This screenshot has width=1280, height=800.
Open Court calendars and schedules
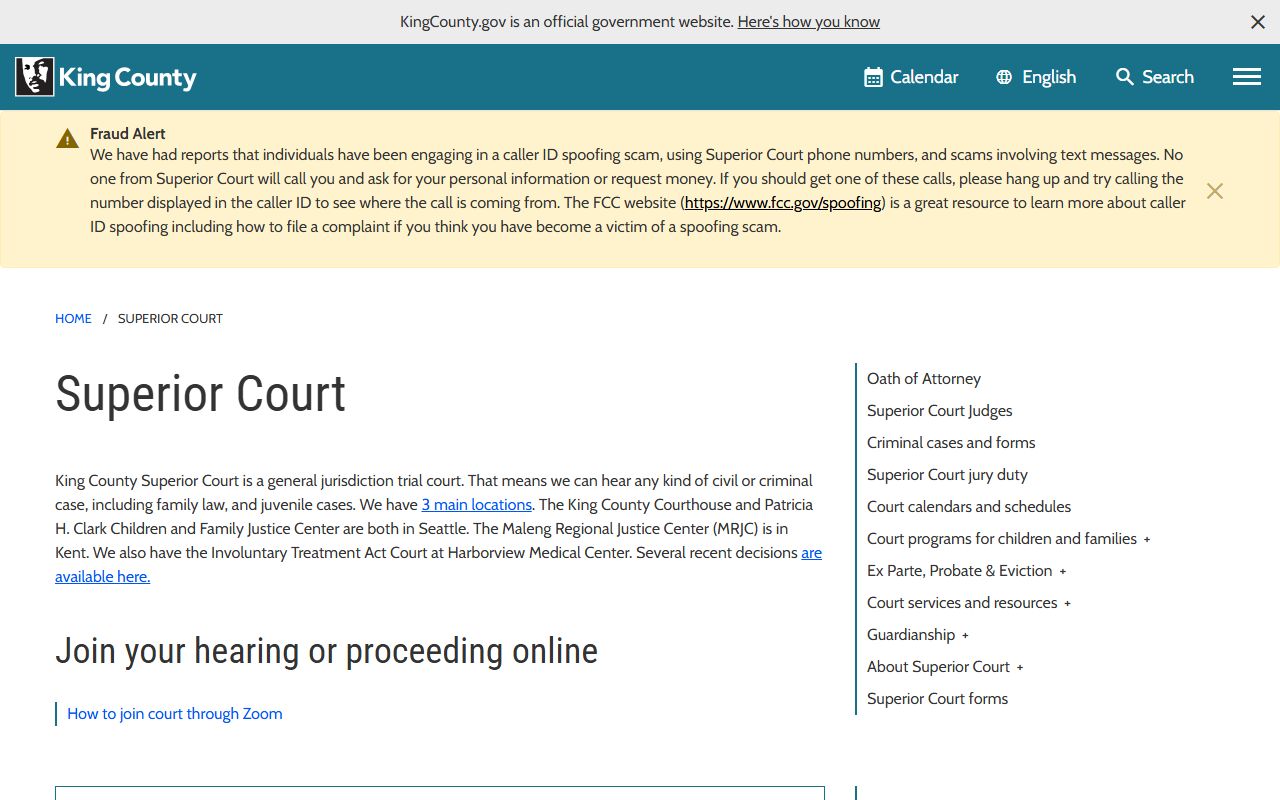969,507
